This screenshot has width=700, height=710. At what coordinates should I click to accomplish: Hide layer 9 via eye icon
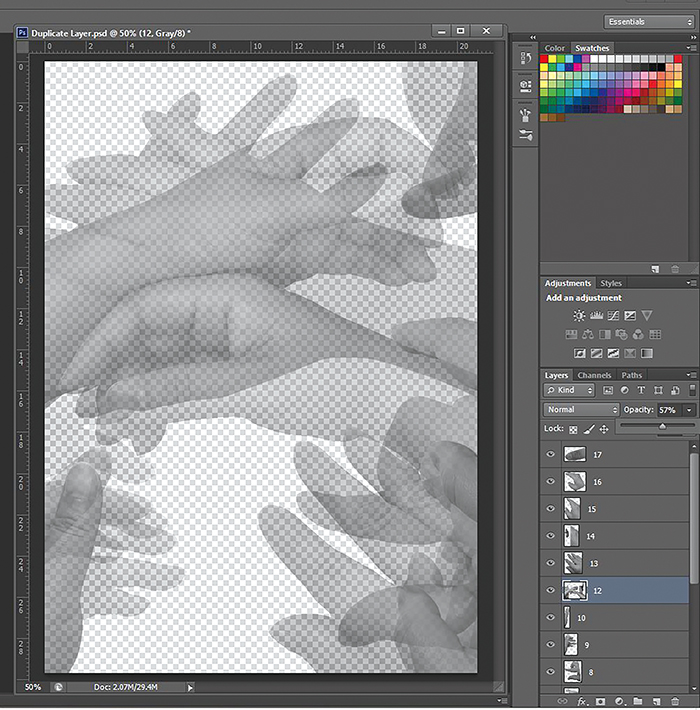tap(551, 645)
